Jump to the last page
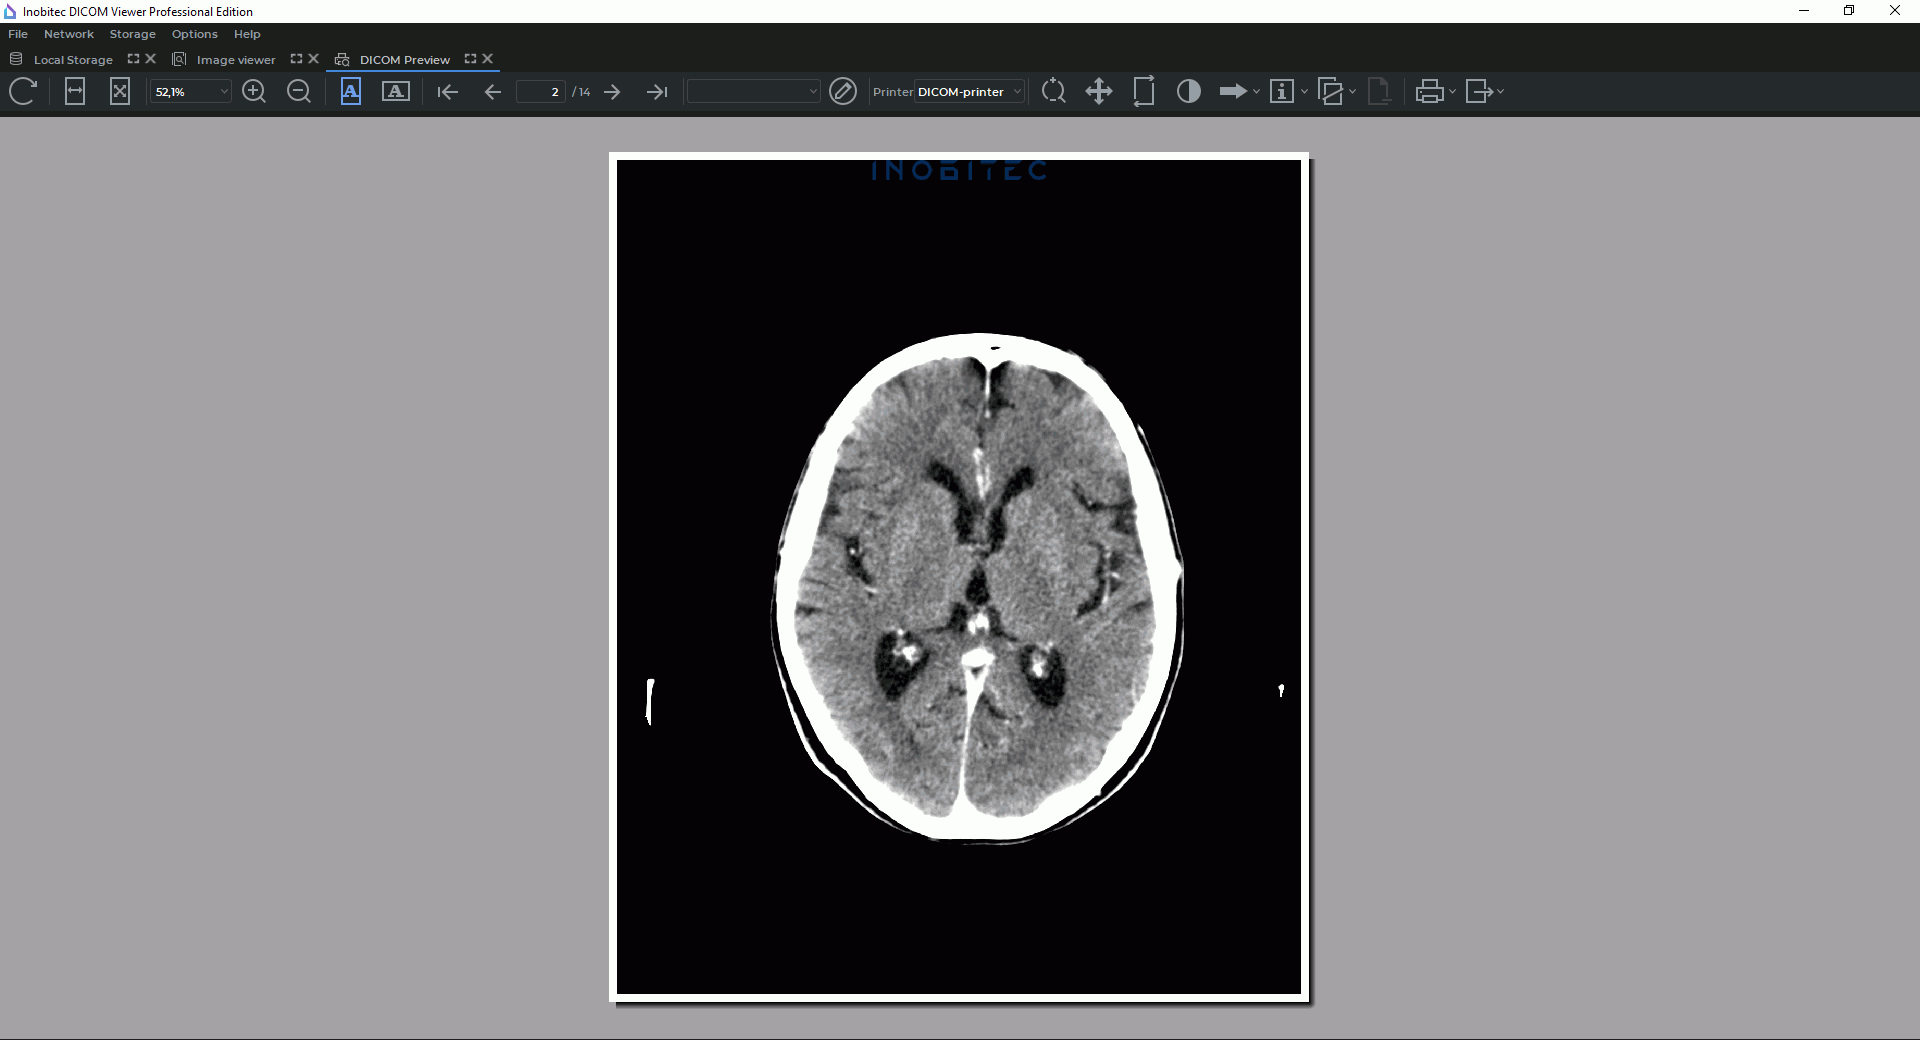 pyautogui.click(x=657, y=92)
